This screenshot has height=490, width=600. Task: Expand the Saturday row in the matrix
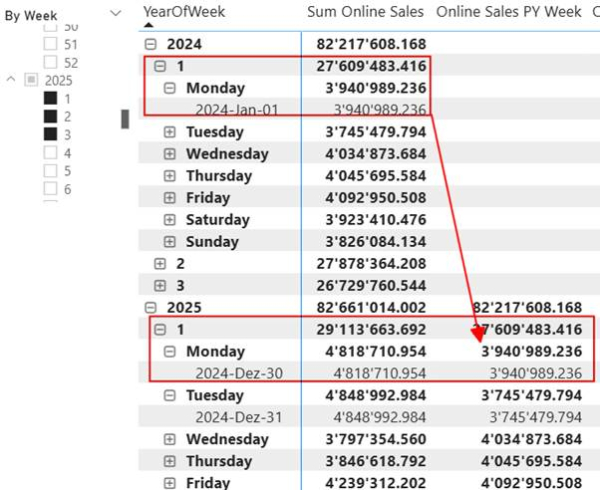pos(169,220)
